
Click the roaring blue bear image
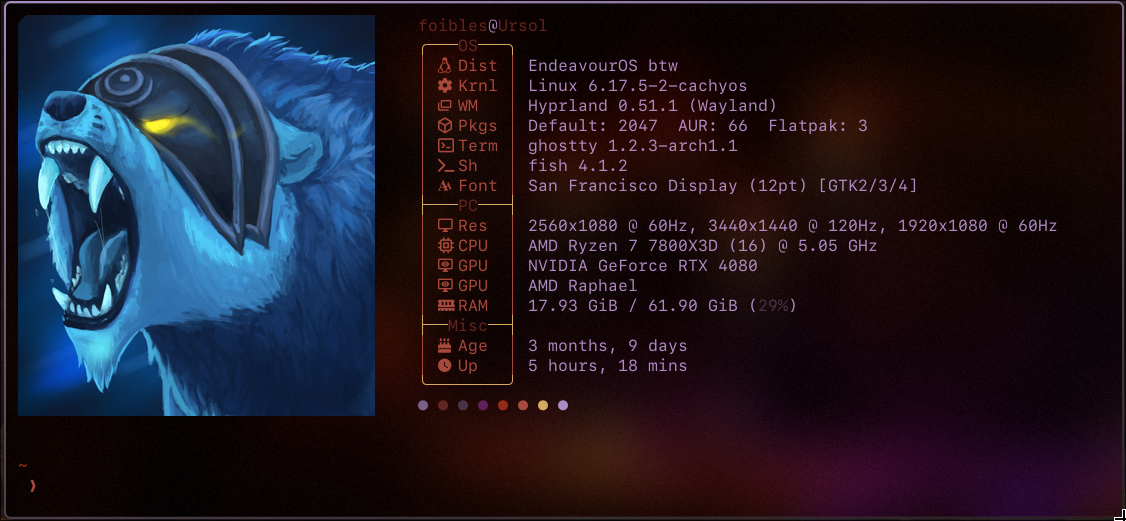pos(196,215)
